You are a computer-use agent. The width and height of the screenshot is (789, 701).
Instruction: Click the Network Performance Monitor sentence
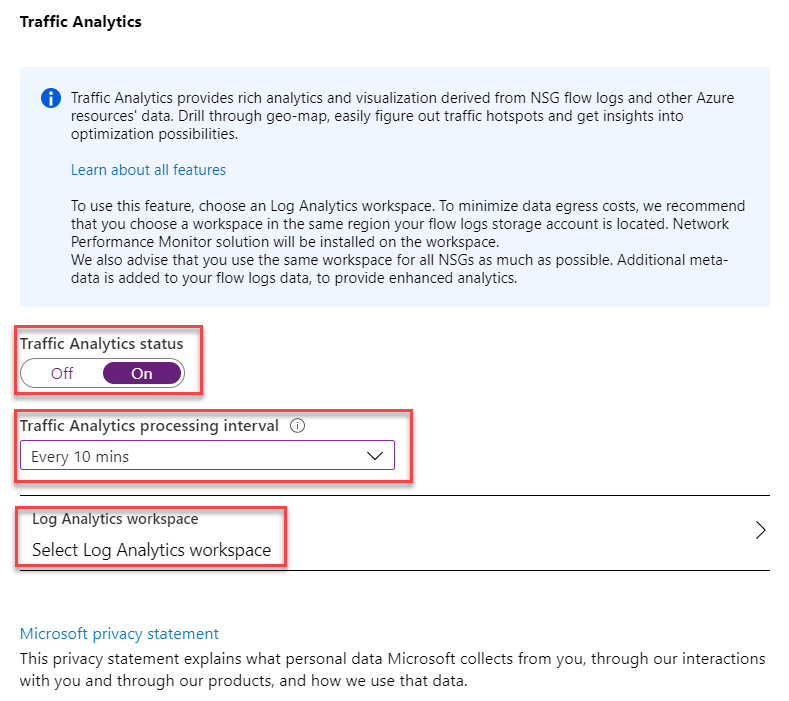pos(400,233)
